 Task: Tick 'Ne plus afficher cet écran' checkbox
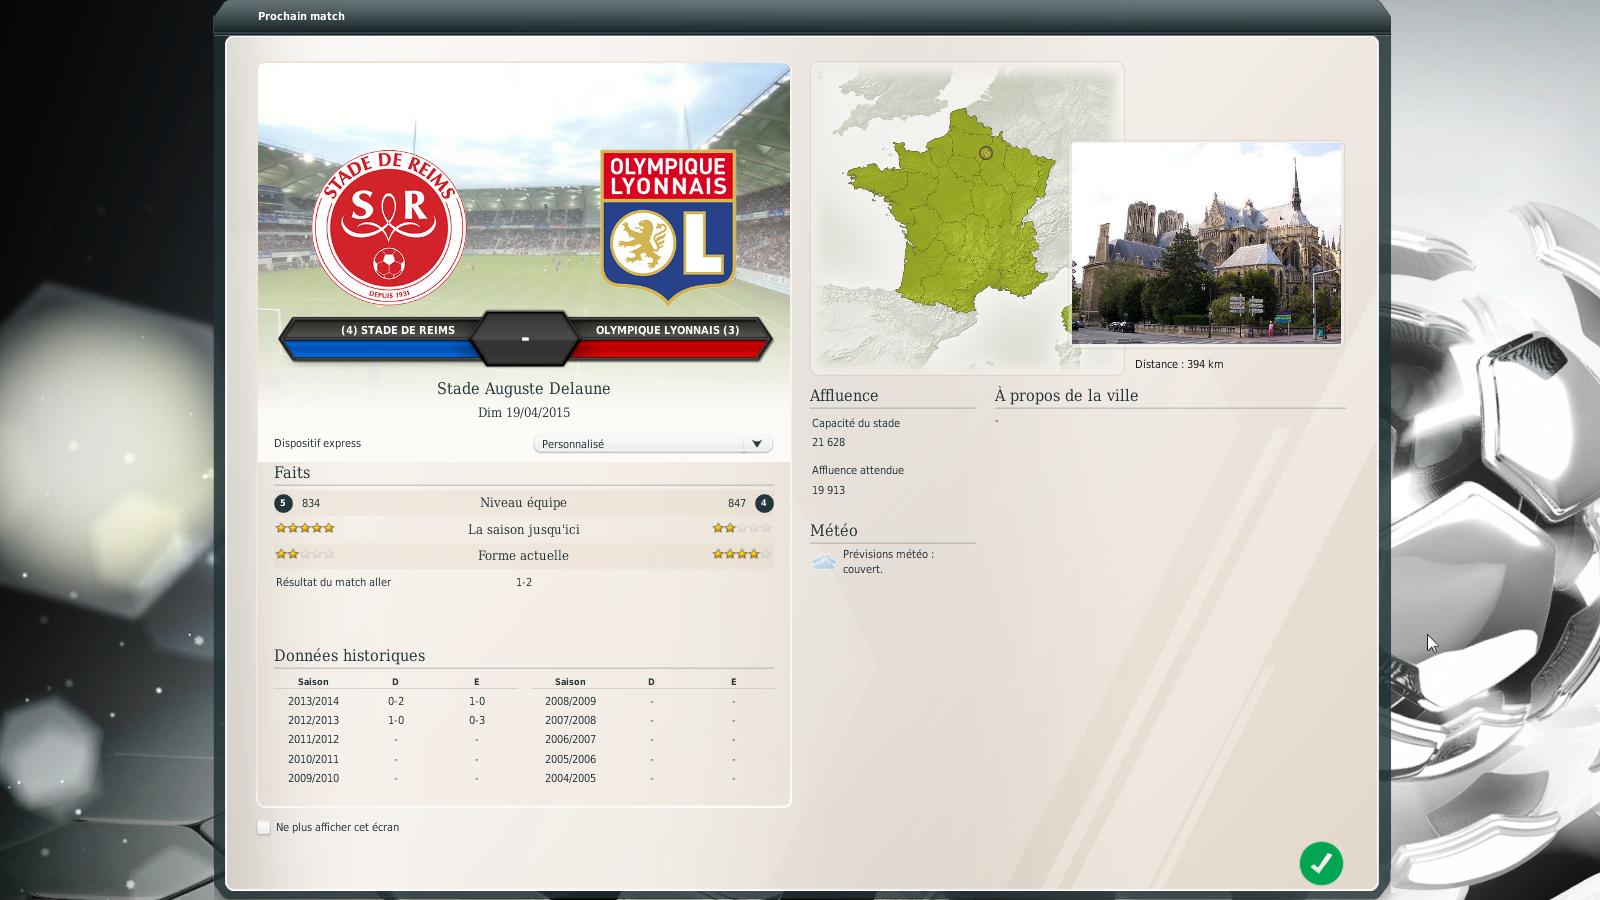(264, 827)
